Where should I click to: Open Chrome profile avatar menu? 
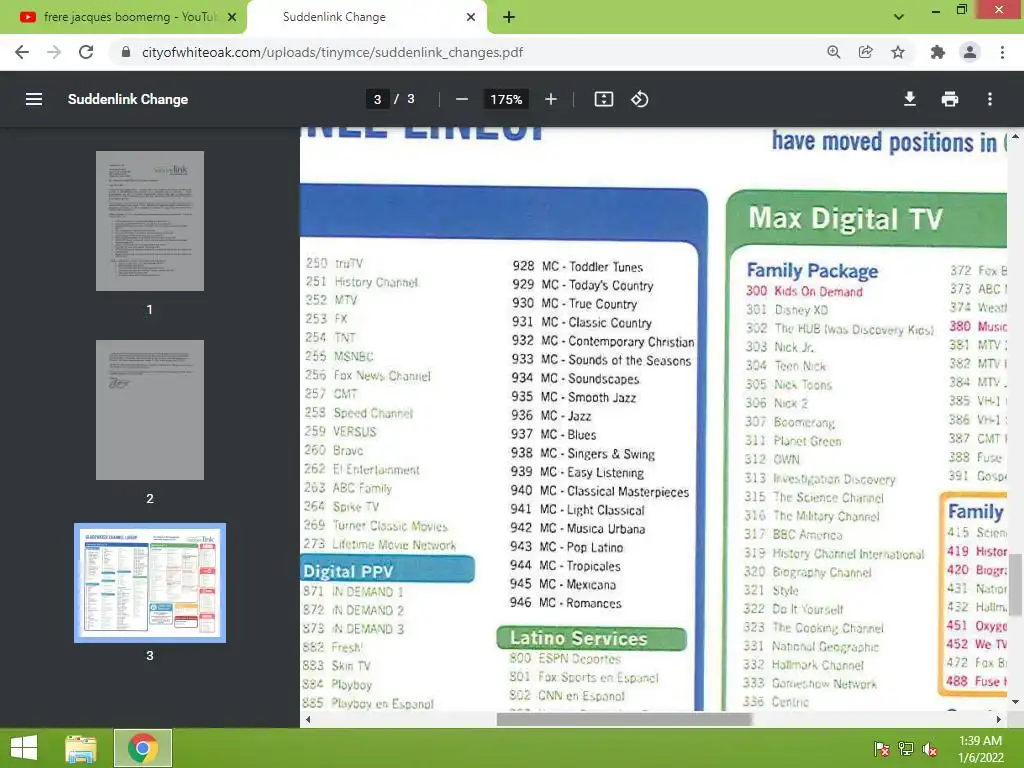coord(970,52)
